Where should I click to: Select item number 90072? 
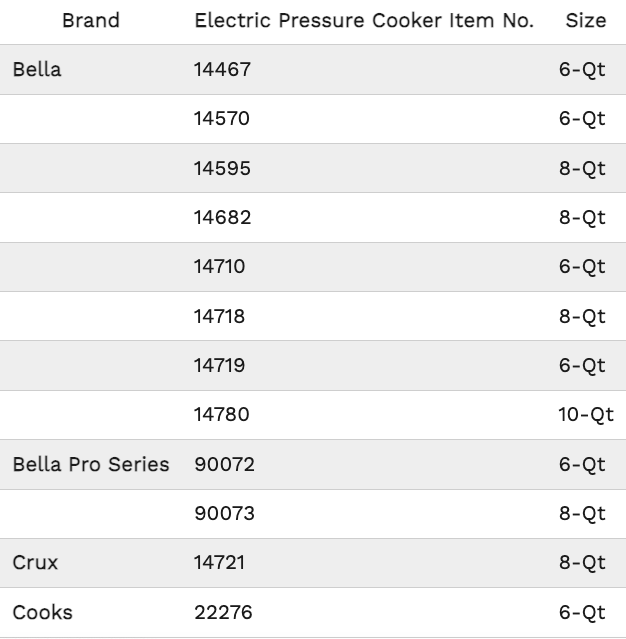click(x=225, y=464)
